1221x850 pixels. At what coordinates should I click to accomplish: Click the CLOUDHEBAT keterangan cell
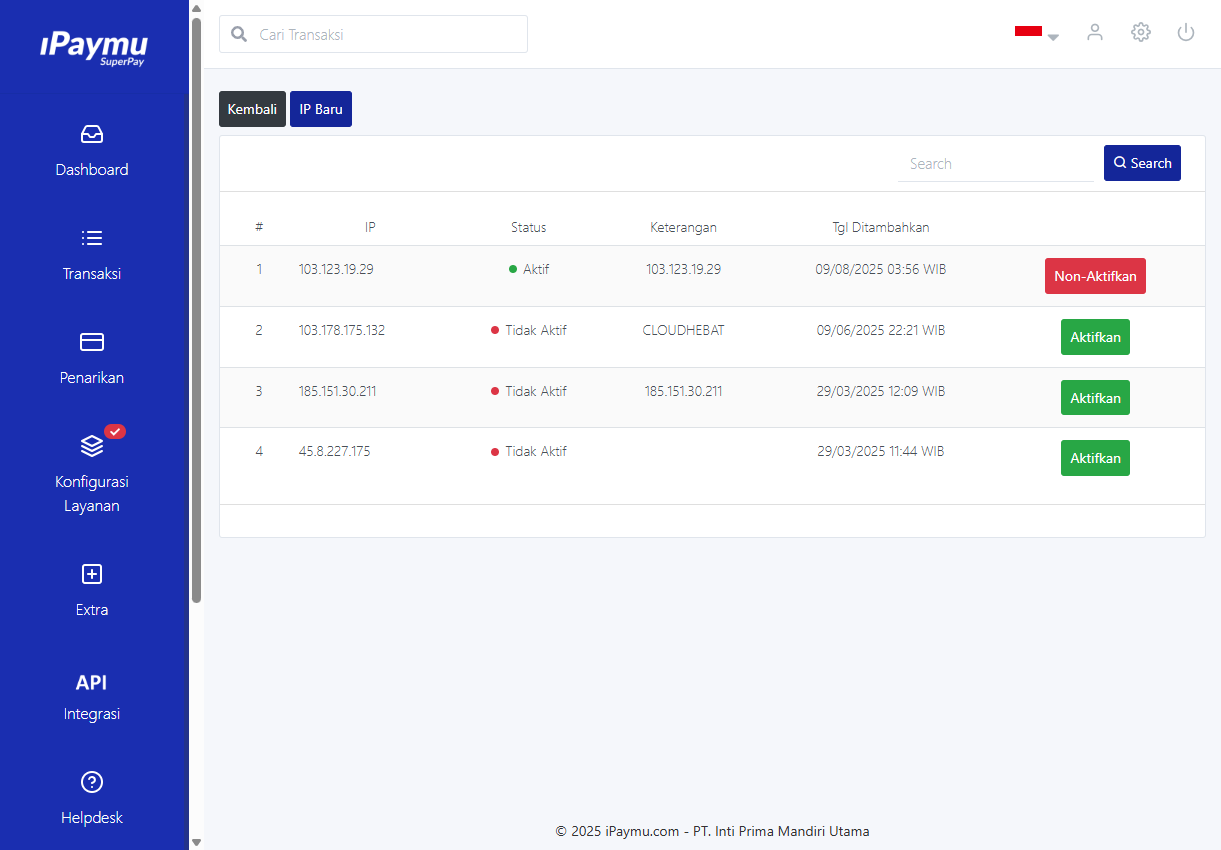pyautogui.click(x=683, y=330)
